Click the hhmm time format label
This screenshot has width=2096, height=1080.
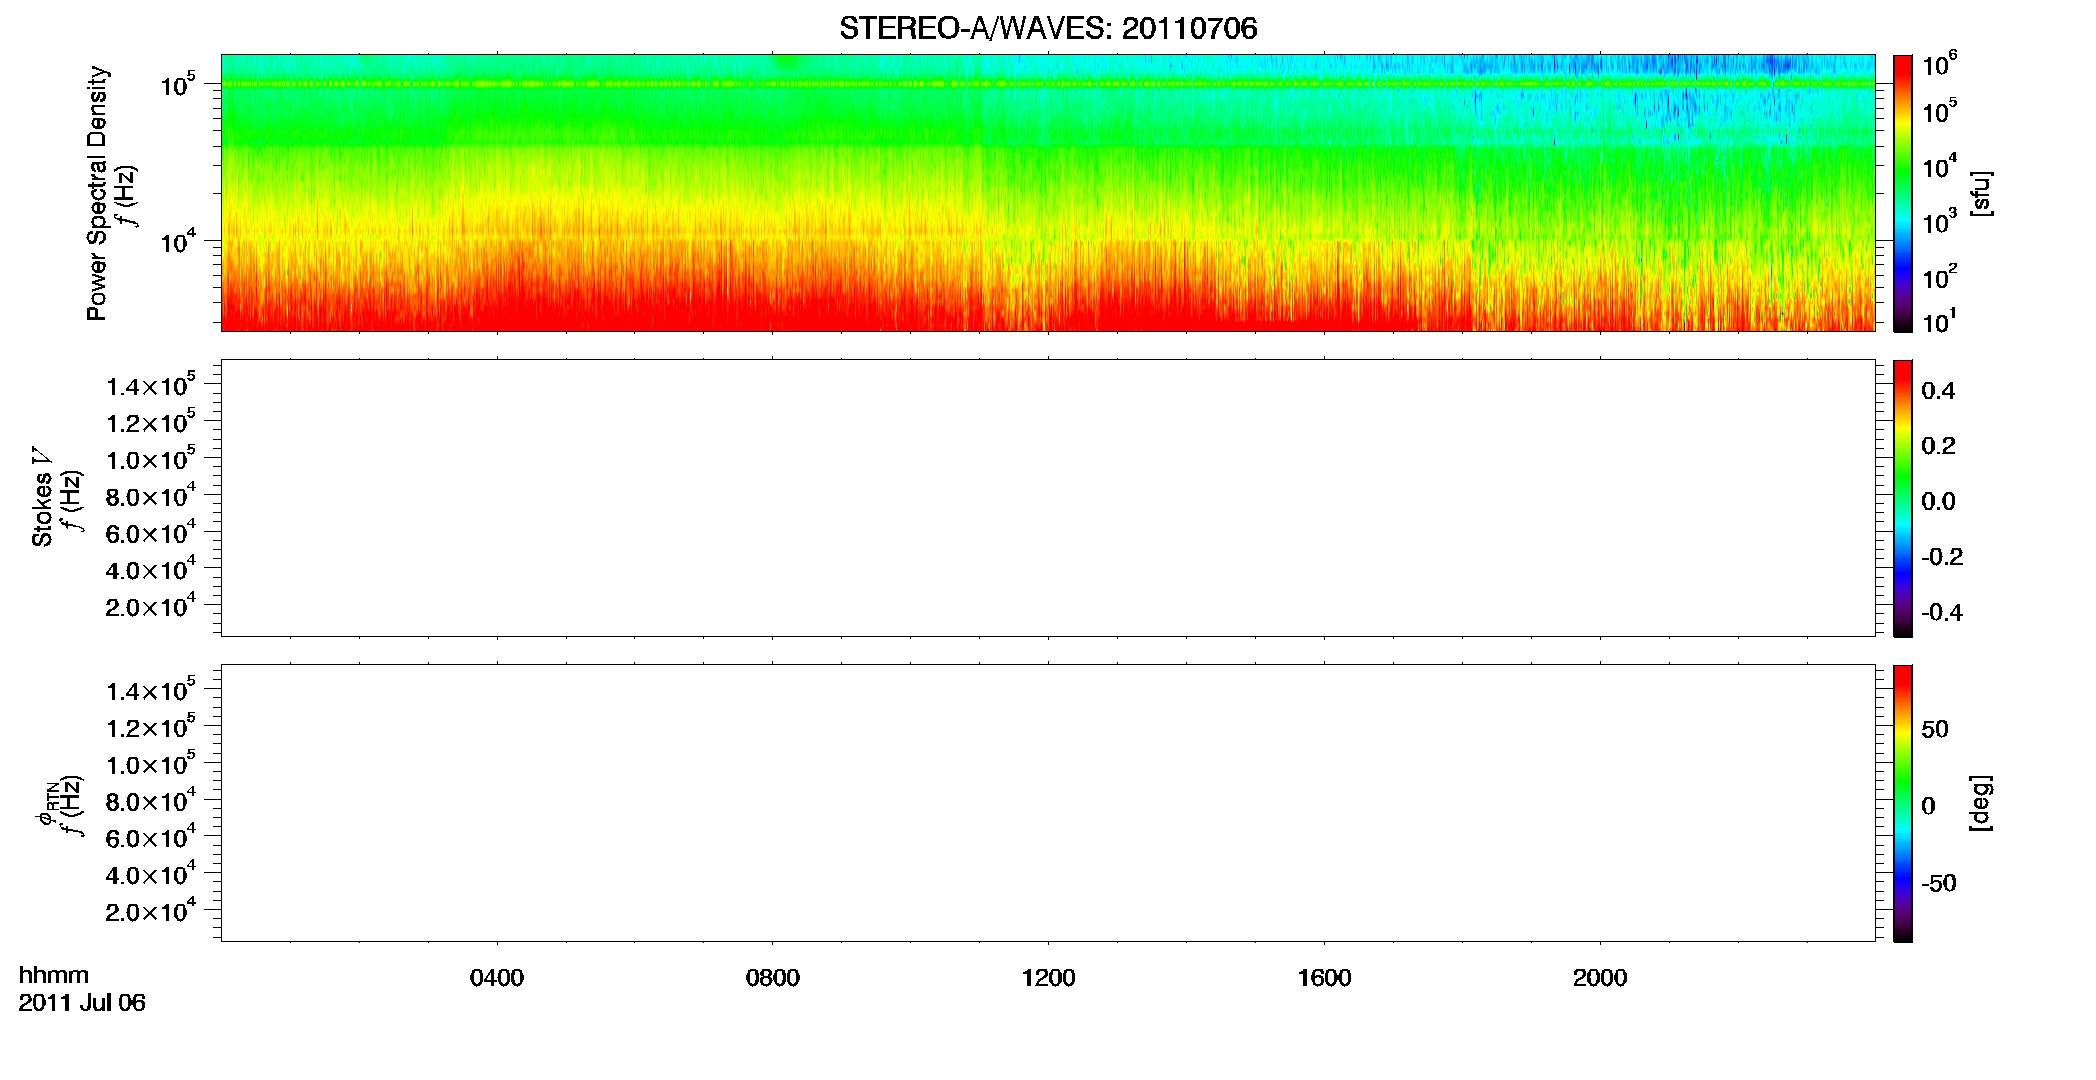(54, 975)
